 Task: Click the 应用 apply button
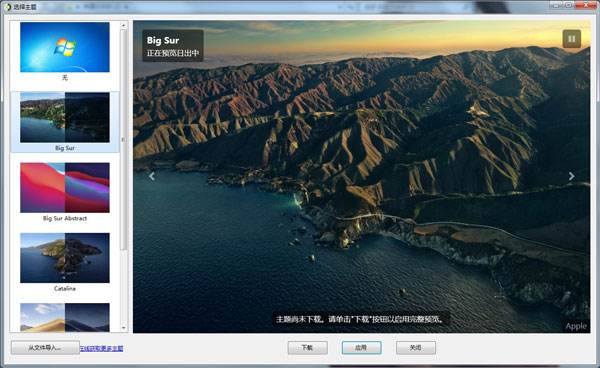point(361,348)
